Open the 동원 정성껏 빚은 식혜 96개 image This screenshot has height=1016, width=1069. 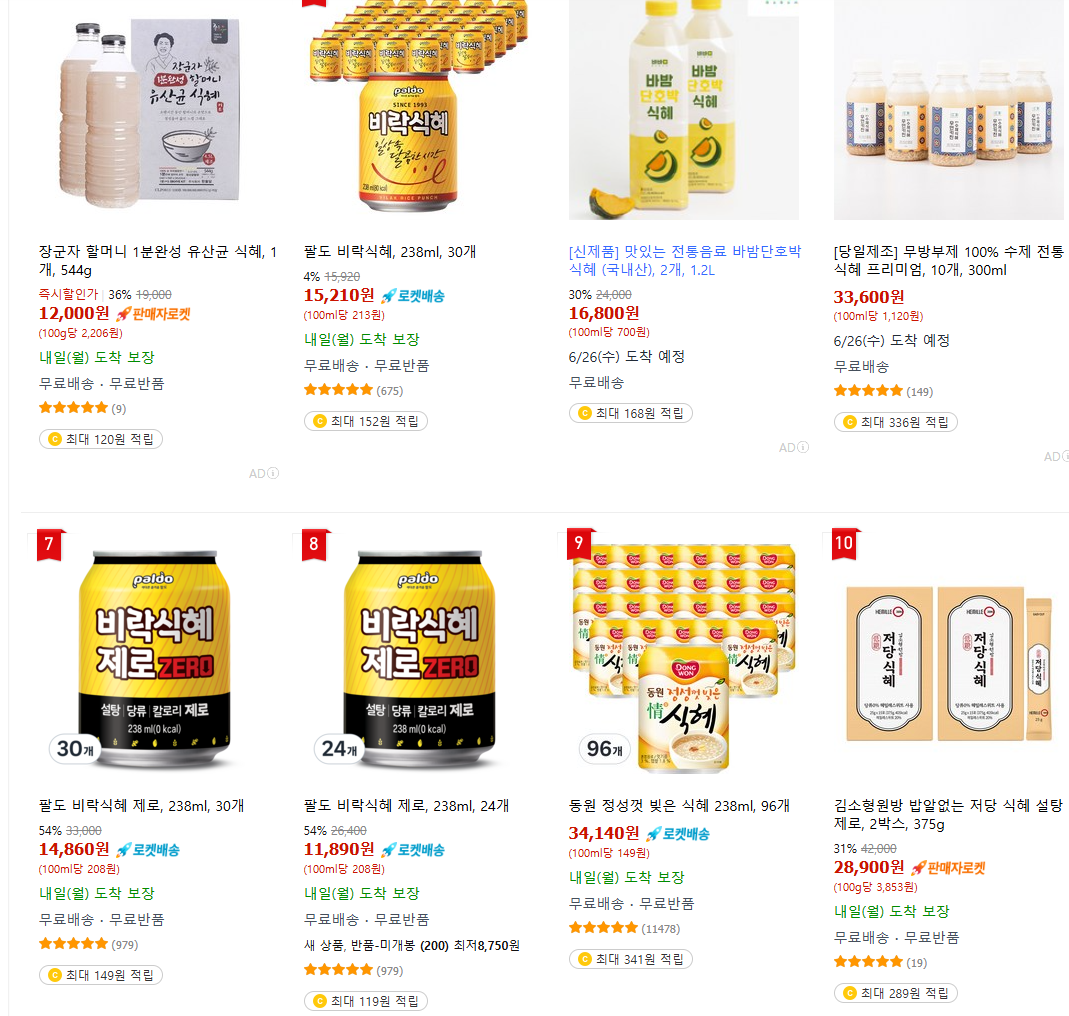[x=684, y=657]
